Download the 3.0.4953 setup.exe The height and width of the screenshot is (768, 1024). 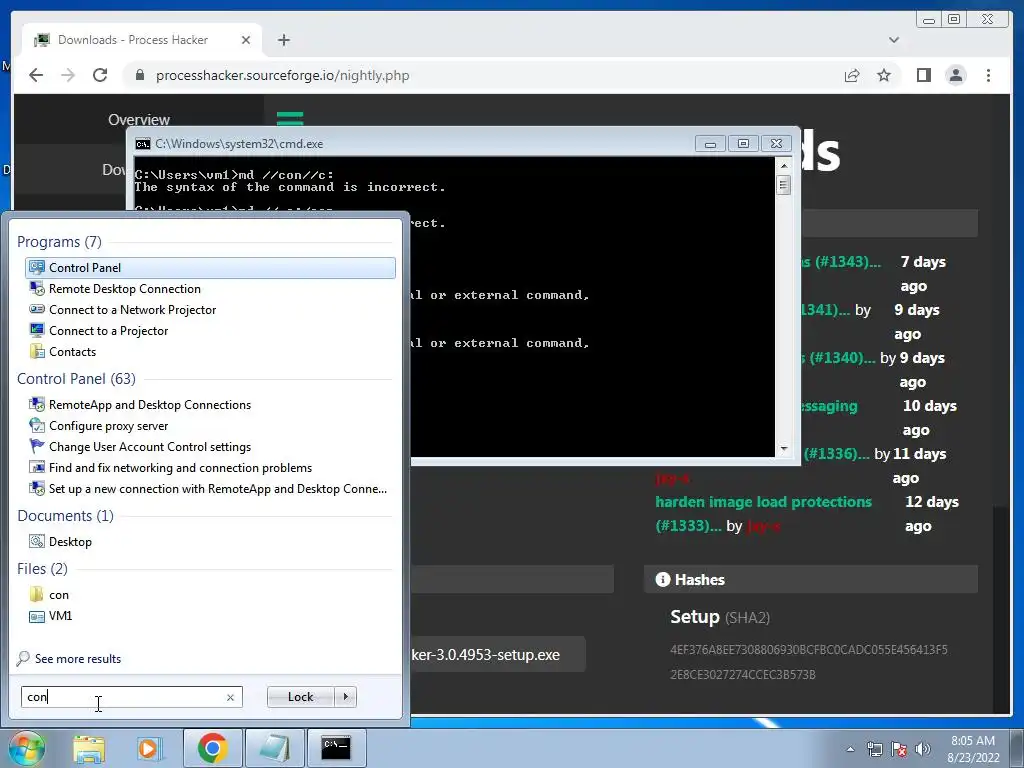[x=485, y=655]
